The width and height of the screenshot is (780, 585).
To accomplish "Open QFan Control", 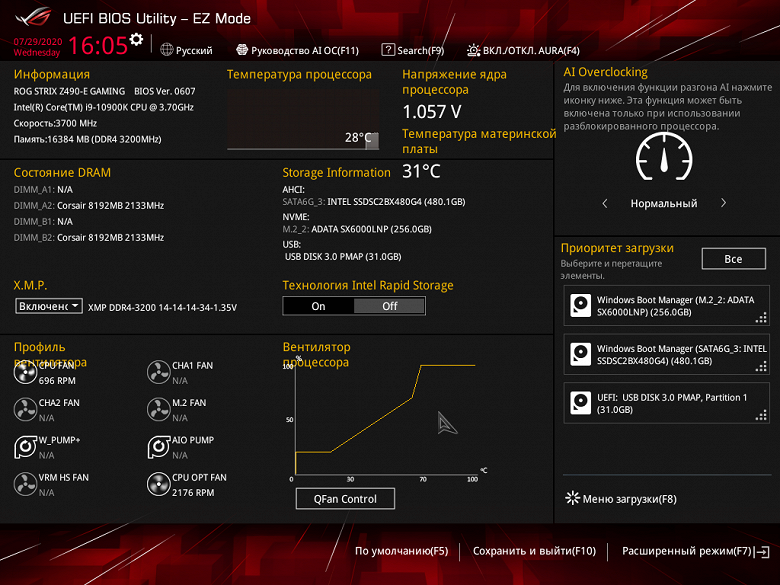I will pos(345,498).
